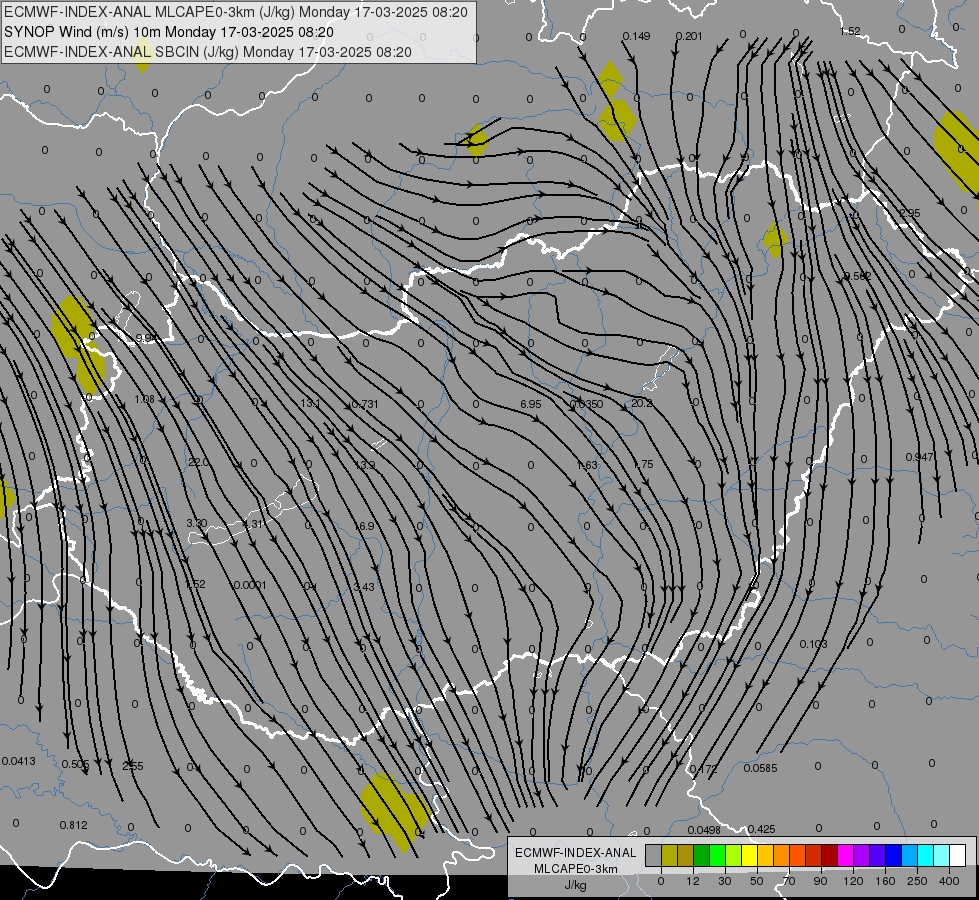
Task: Select the magenta legend swatch
Action: click(846, 855)
